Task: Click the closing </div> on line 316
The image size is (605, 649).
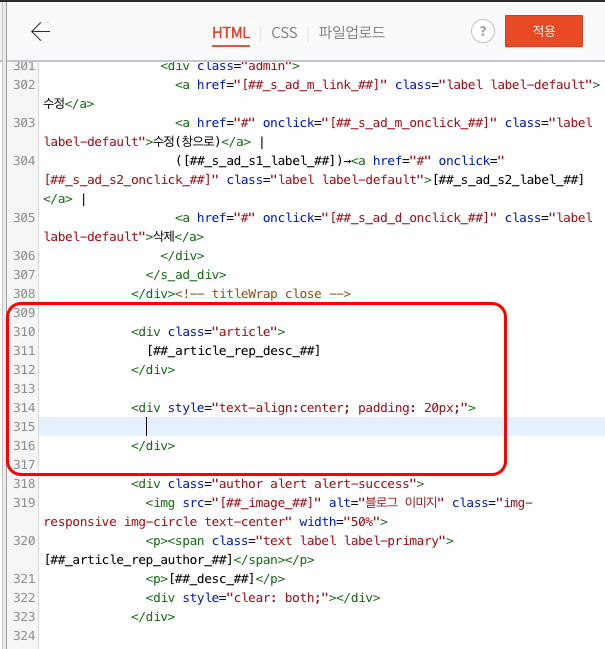Action: 153,446
